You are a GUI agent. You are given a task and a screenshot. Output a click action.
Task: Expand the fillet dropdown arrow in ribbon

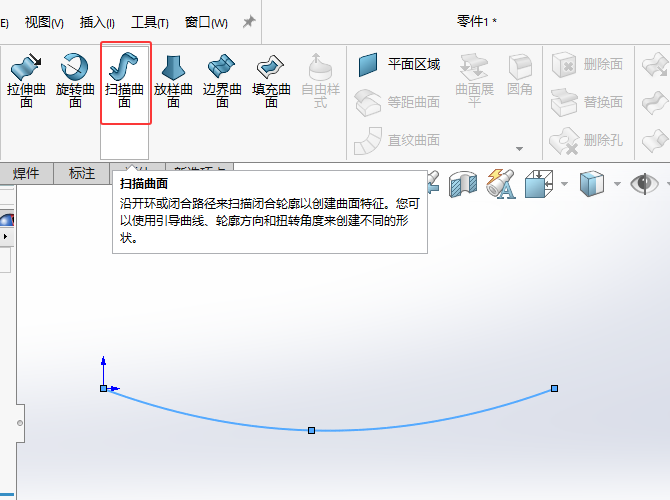pos(520,149)
